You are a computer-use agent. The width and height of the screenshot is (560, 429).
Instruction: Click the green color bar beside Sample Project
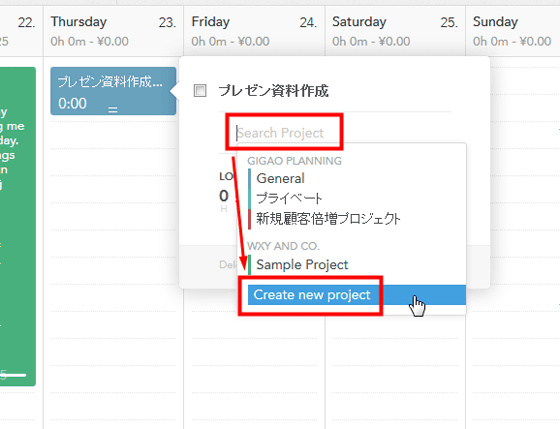coord(249,265)
